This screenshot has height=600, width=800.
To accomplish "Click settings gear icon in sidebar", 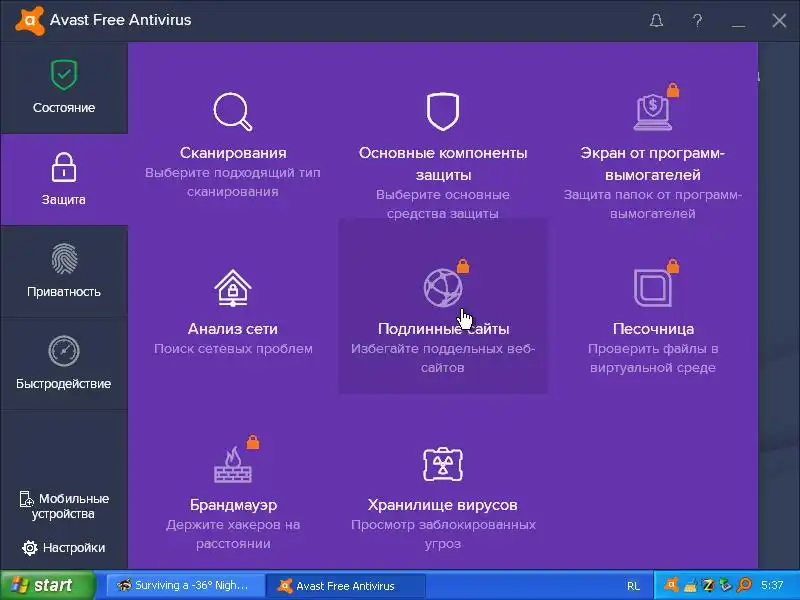I will tap(30, 548).
